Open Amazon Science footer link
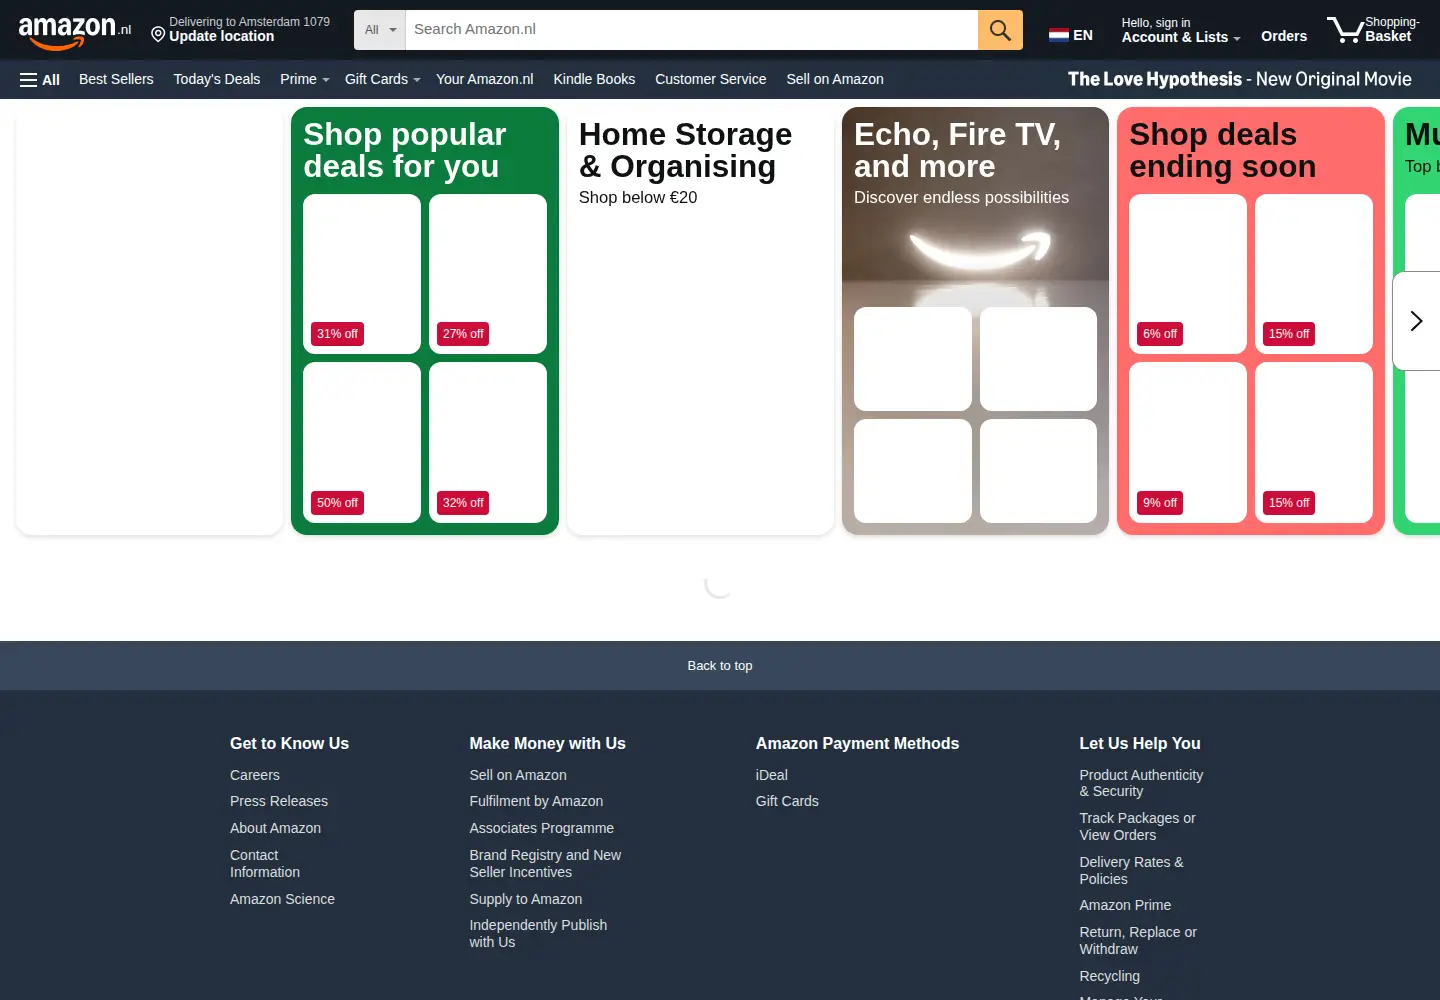Viewport: 1440px width, 1000px height. coord(282,899)
